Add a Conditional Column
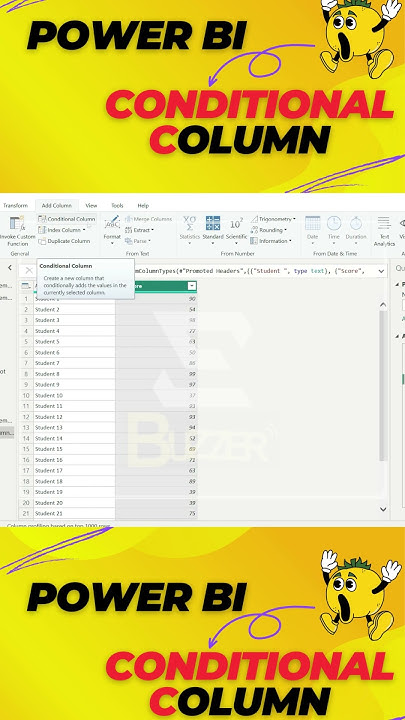 tap(67, 219)
